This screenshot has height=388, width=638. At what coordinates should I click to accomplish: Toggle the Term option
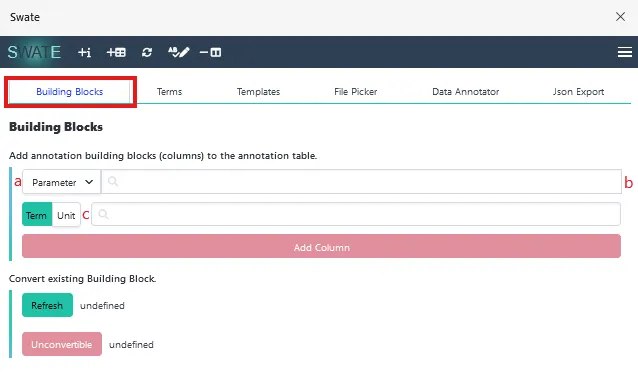point(37,214)
